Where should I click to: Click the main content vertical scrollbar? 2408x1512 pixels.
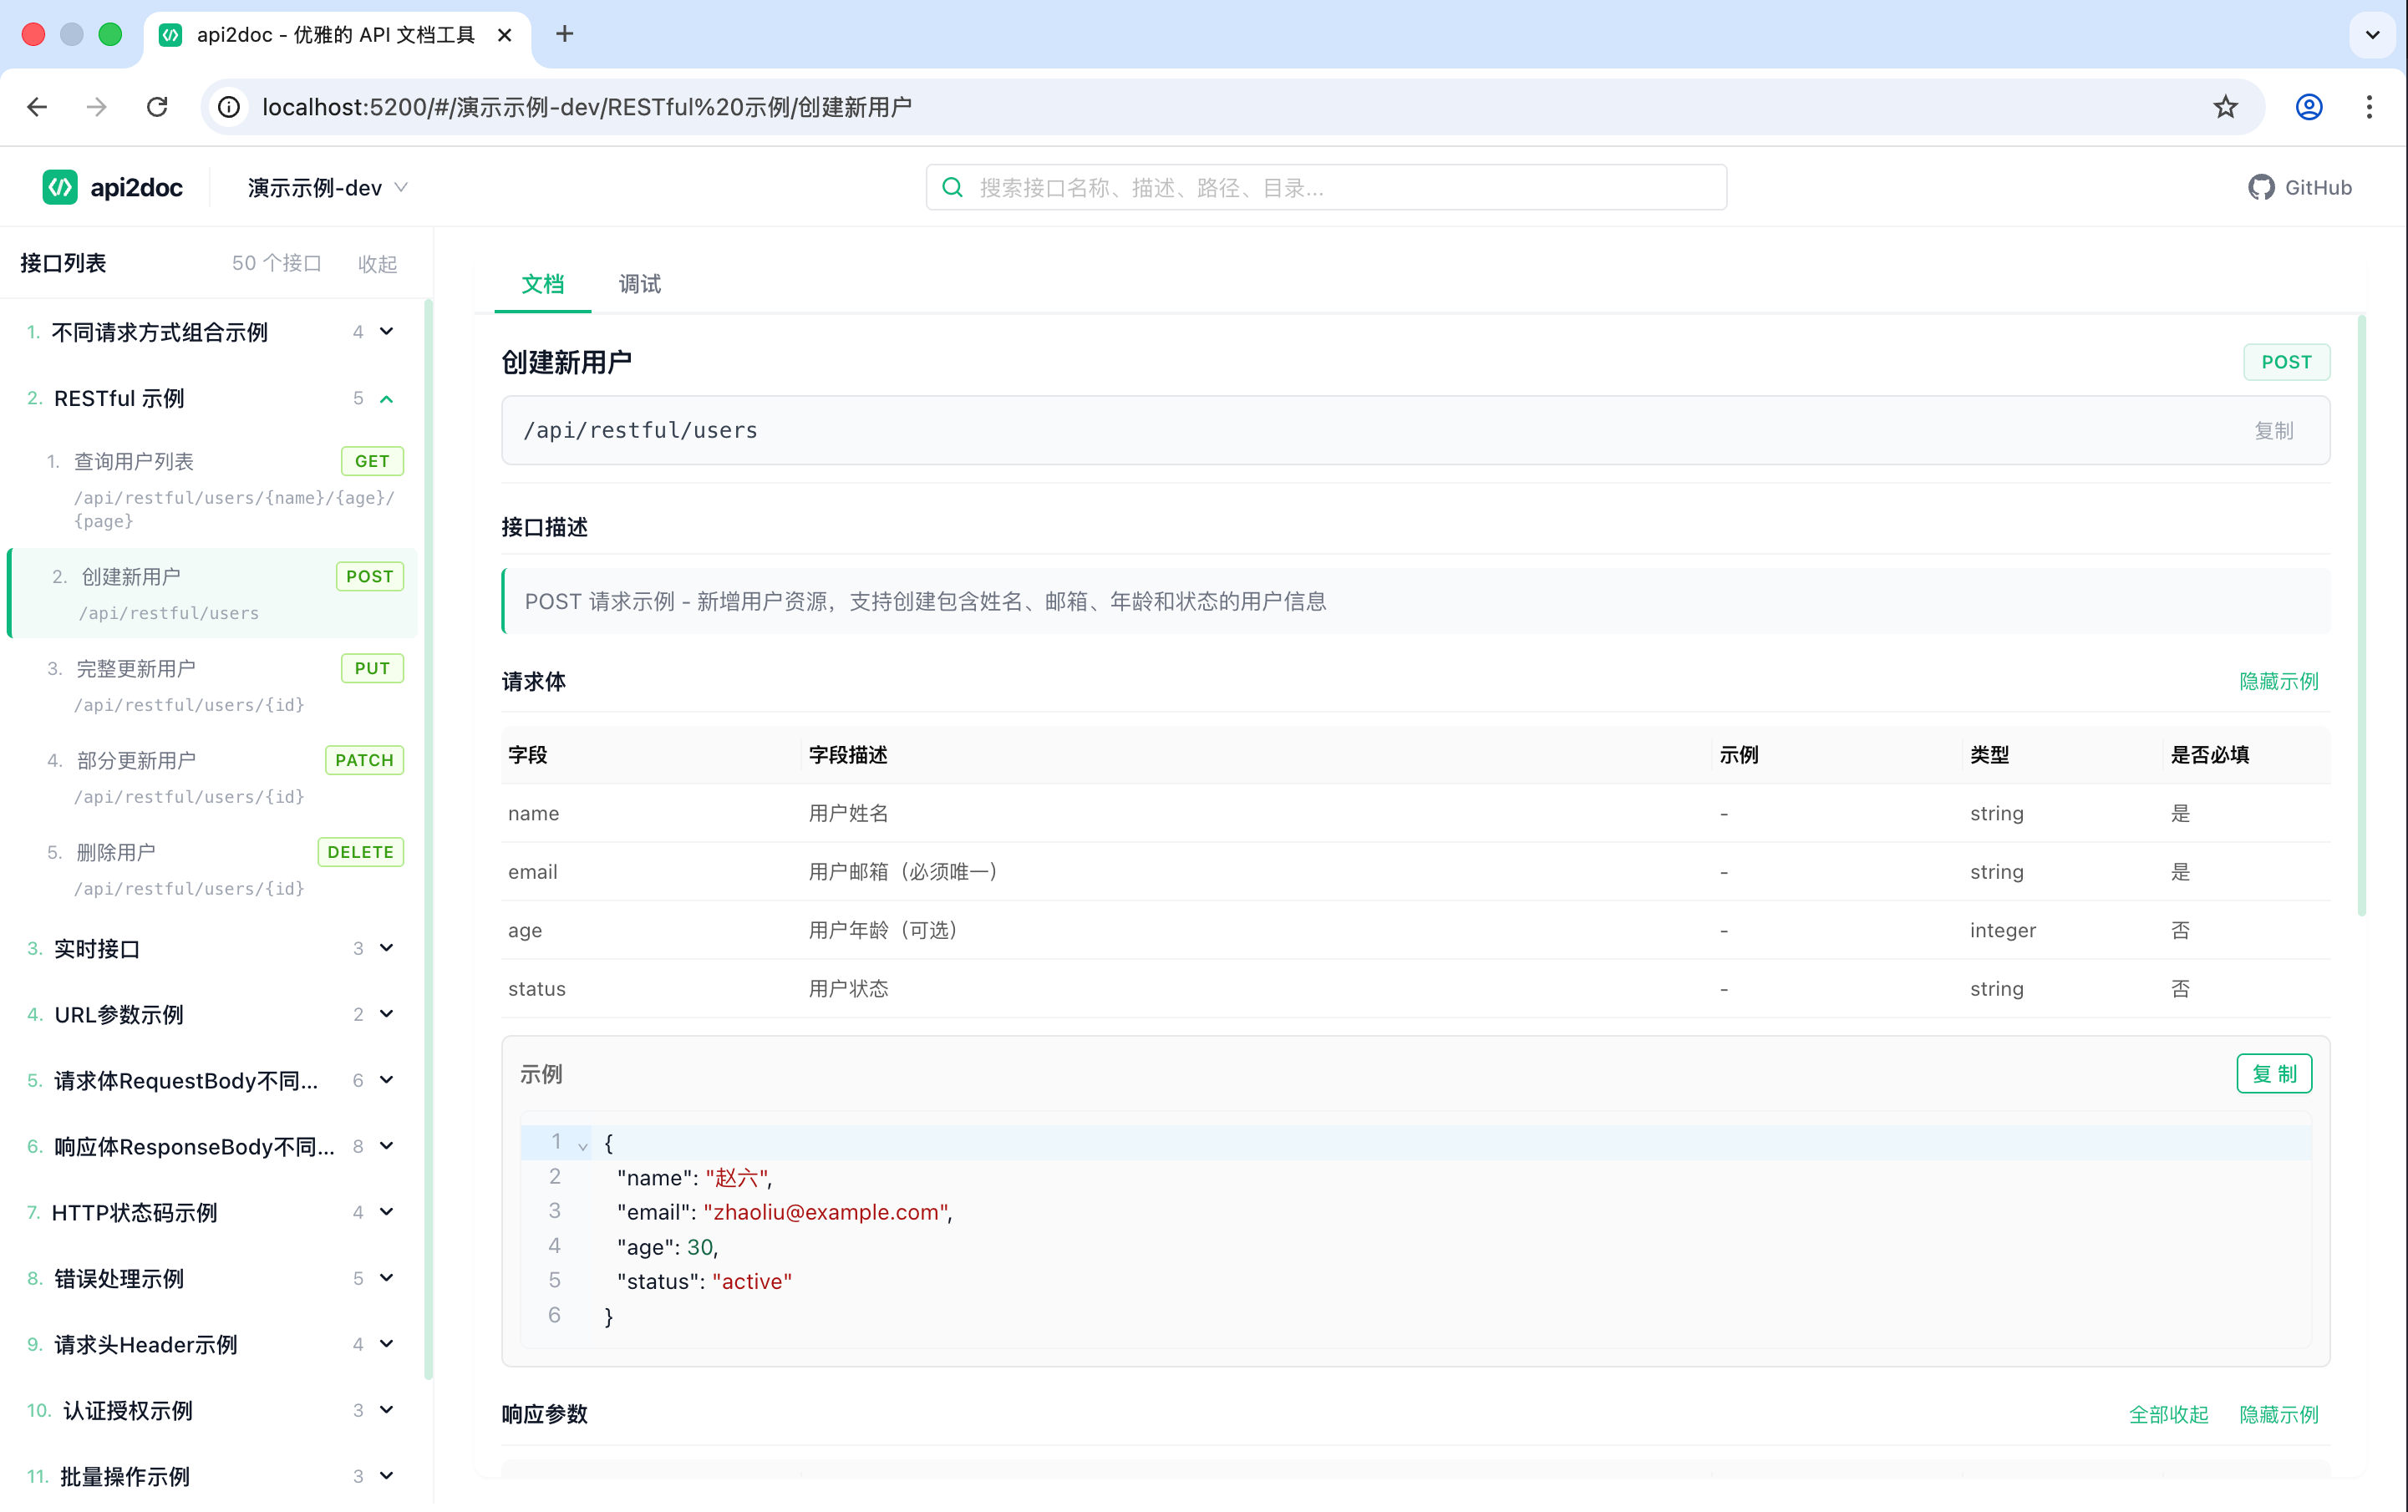2362,616
